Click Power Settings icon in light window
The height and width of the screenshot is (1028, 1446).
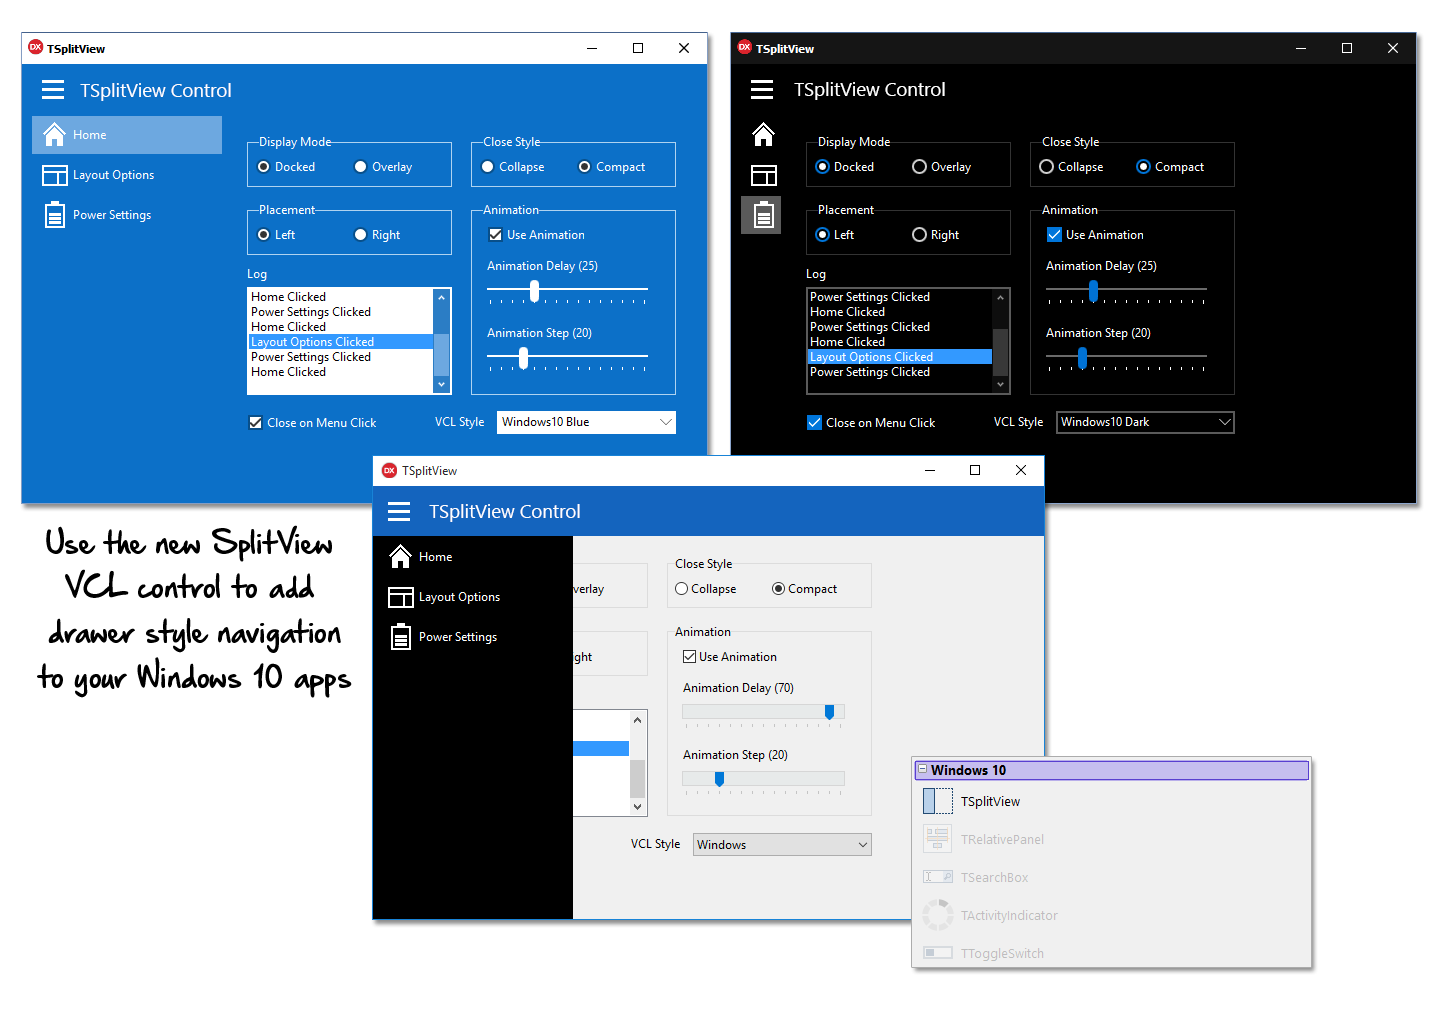(x=401, y=637)
